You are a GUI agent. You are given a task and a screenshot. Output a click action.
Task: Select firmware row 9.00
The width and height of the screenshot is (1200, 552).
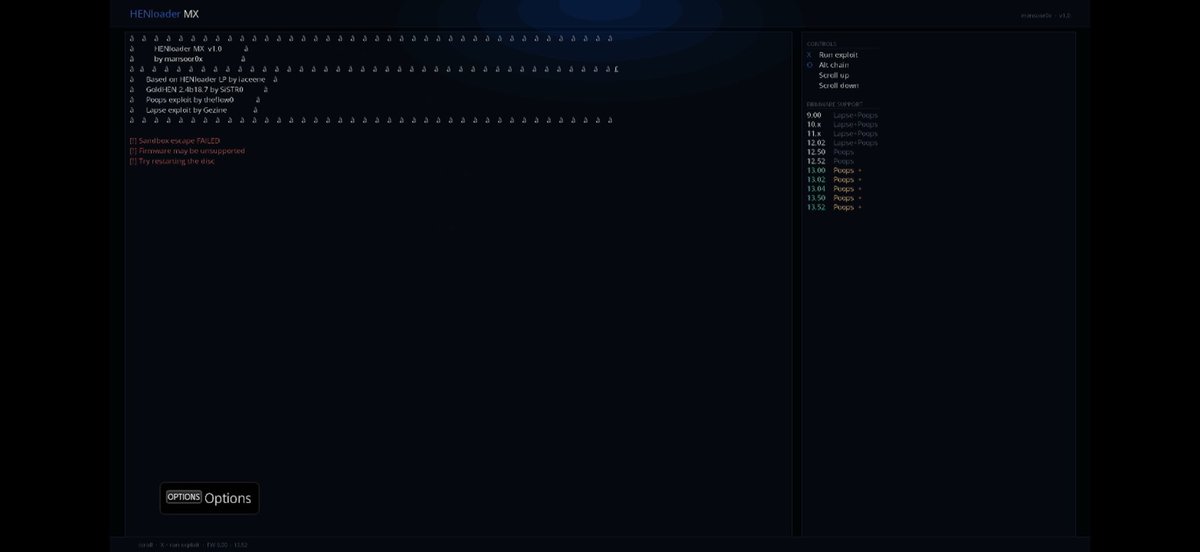842,115
